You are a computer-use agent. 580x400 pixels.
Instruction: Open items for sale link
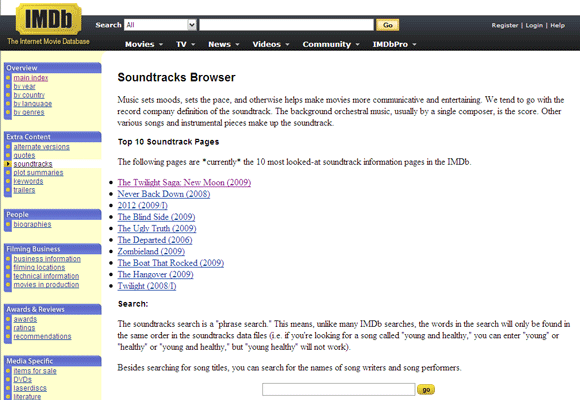[x=35, y=371]
